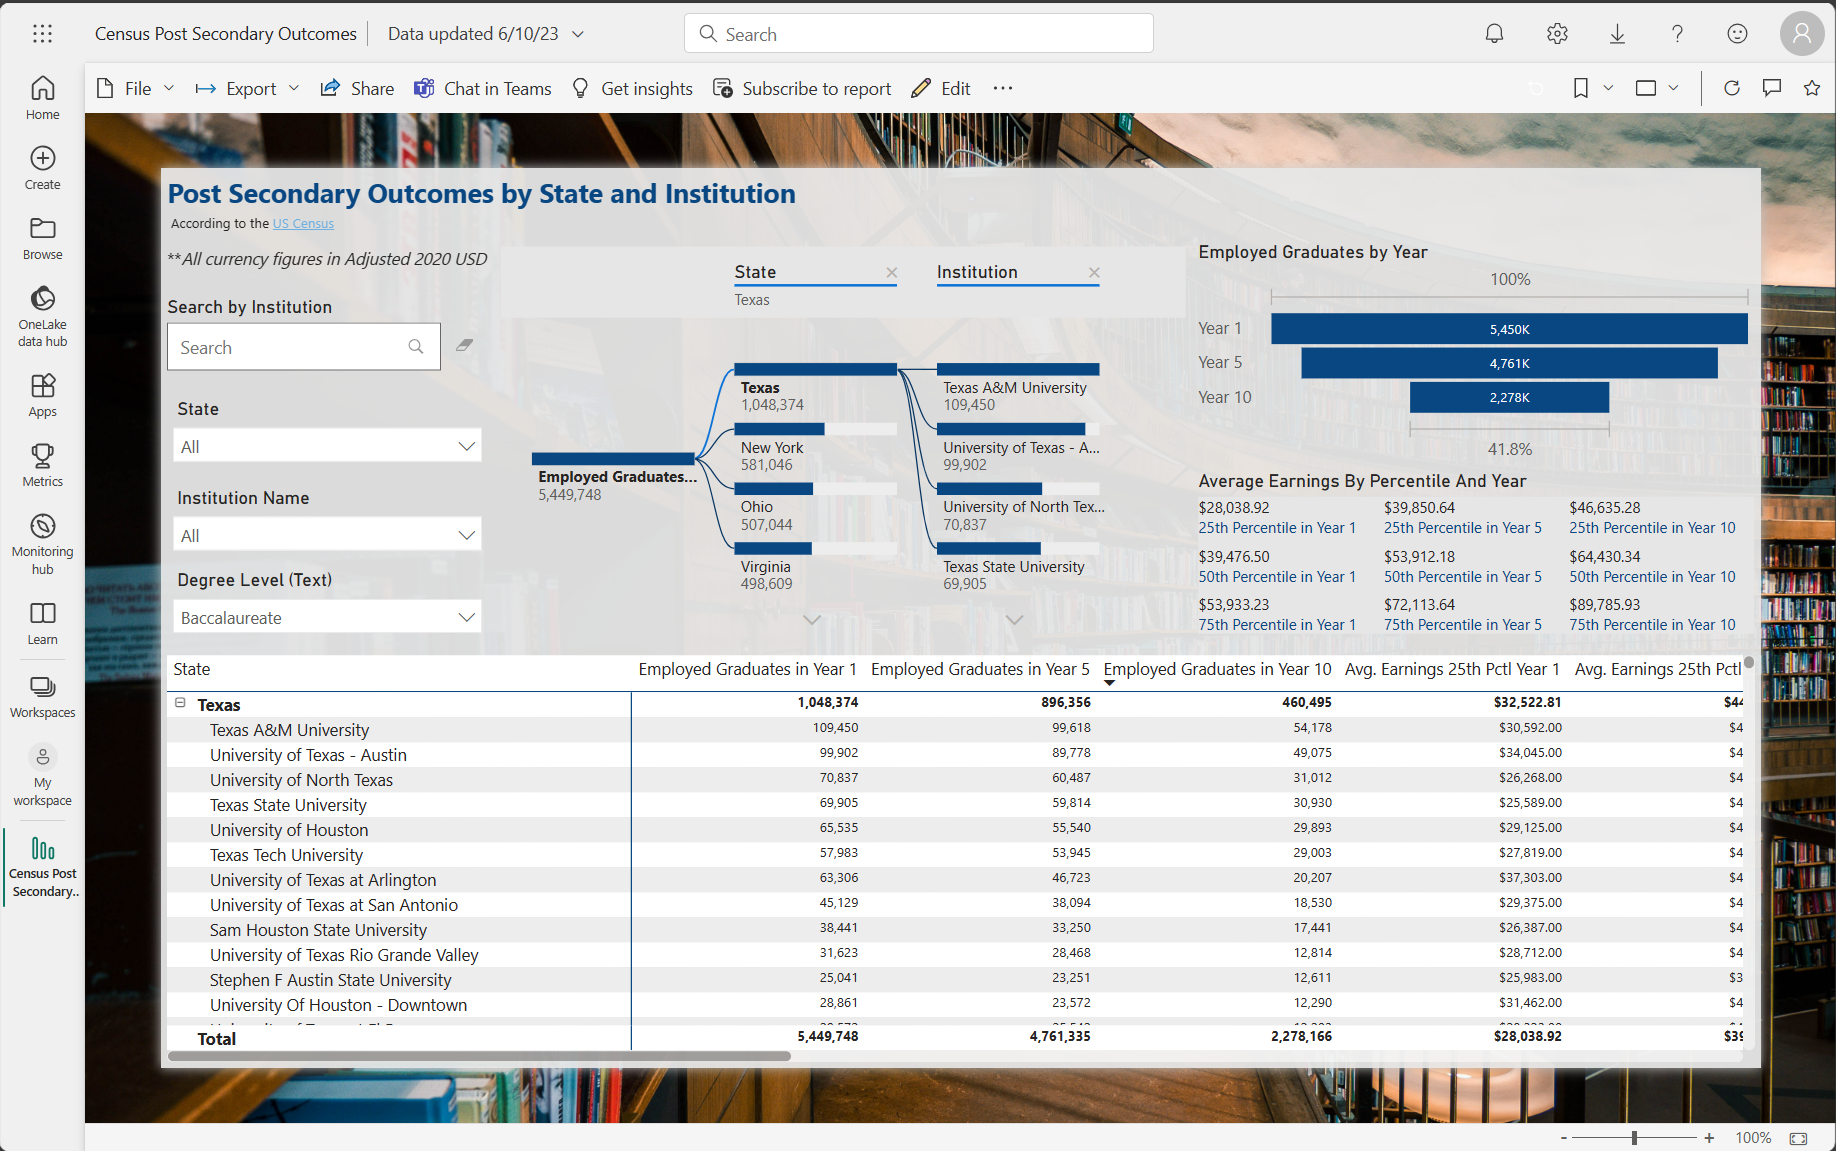
Task: Open the app launcher grid
Action: [x=42, y=34]
